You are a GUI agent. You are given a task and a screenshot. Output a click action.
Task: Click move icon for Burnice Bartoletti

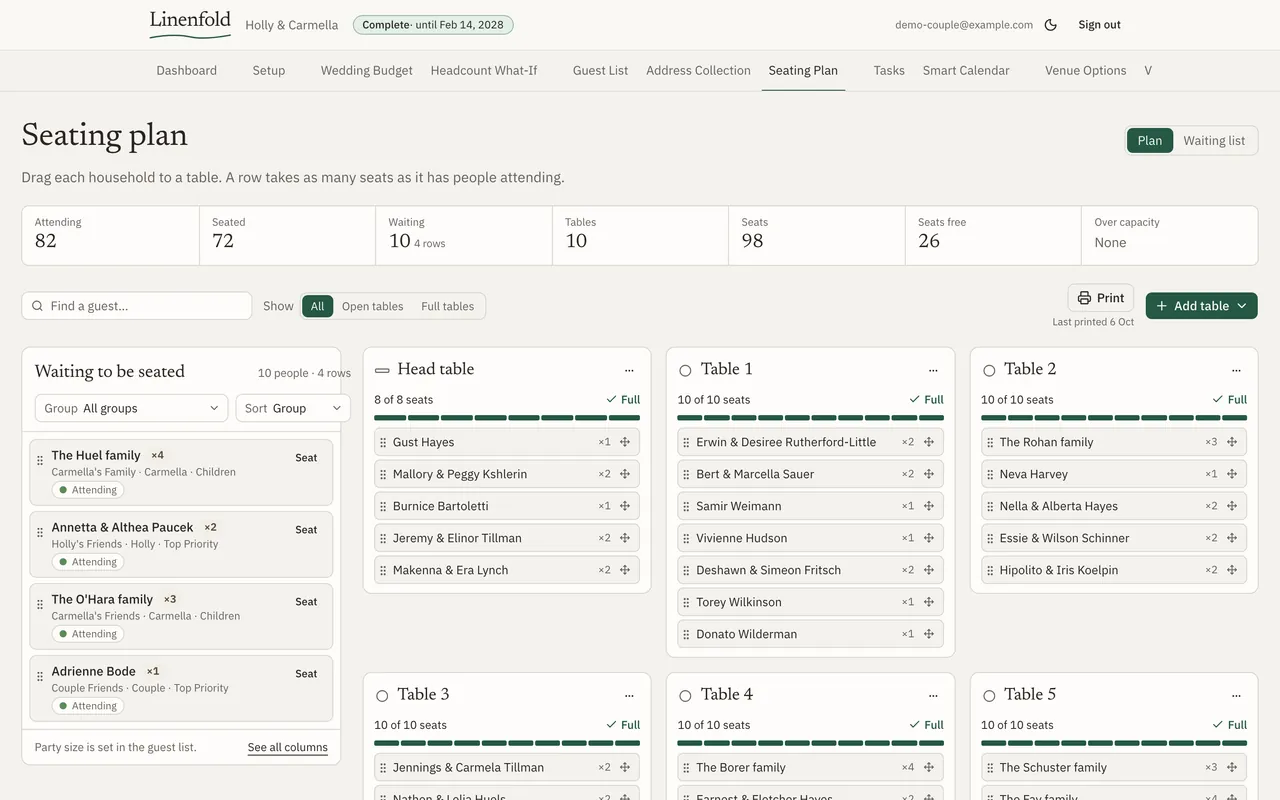(625, 506)
